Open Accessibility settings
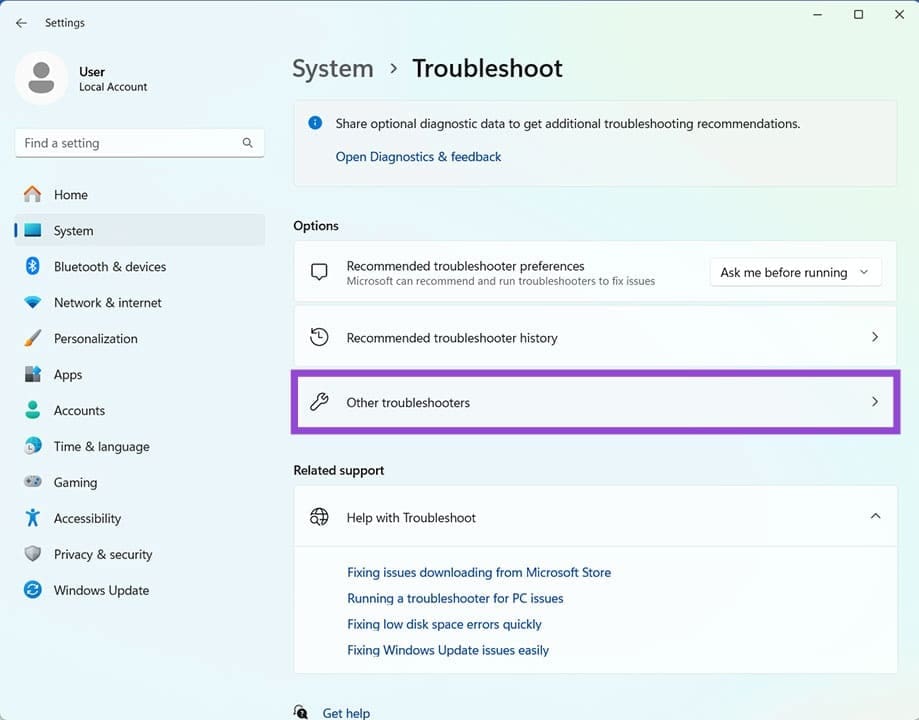The height and width of the screenshot is (720, 919). pyautogui.click(x=87, y=518)
